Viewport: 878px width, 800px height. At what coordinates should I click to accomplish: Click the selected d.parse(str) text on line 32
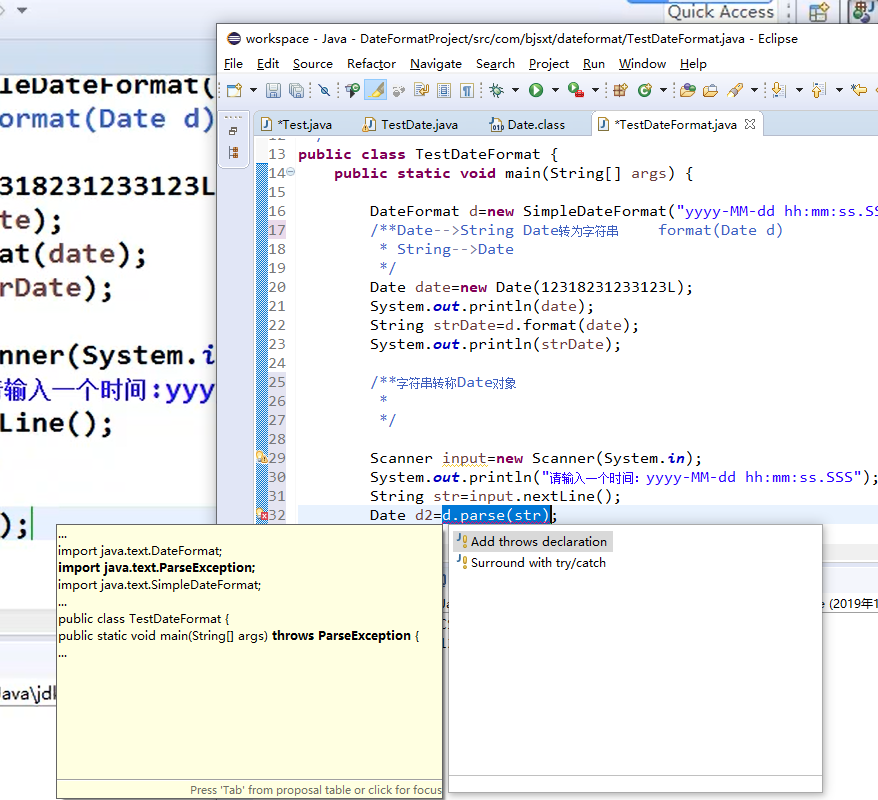[496, 515]
